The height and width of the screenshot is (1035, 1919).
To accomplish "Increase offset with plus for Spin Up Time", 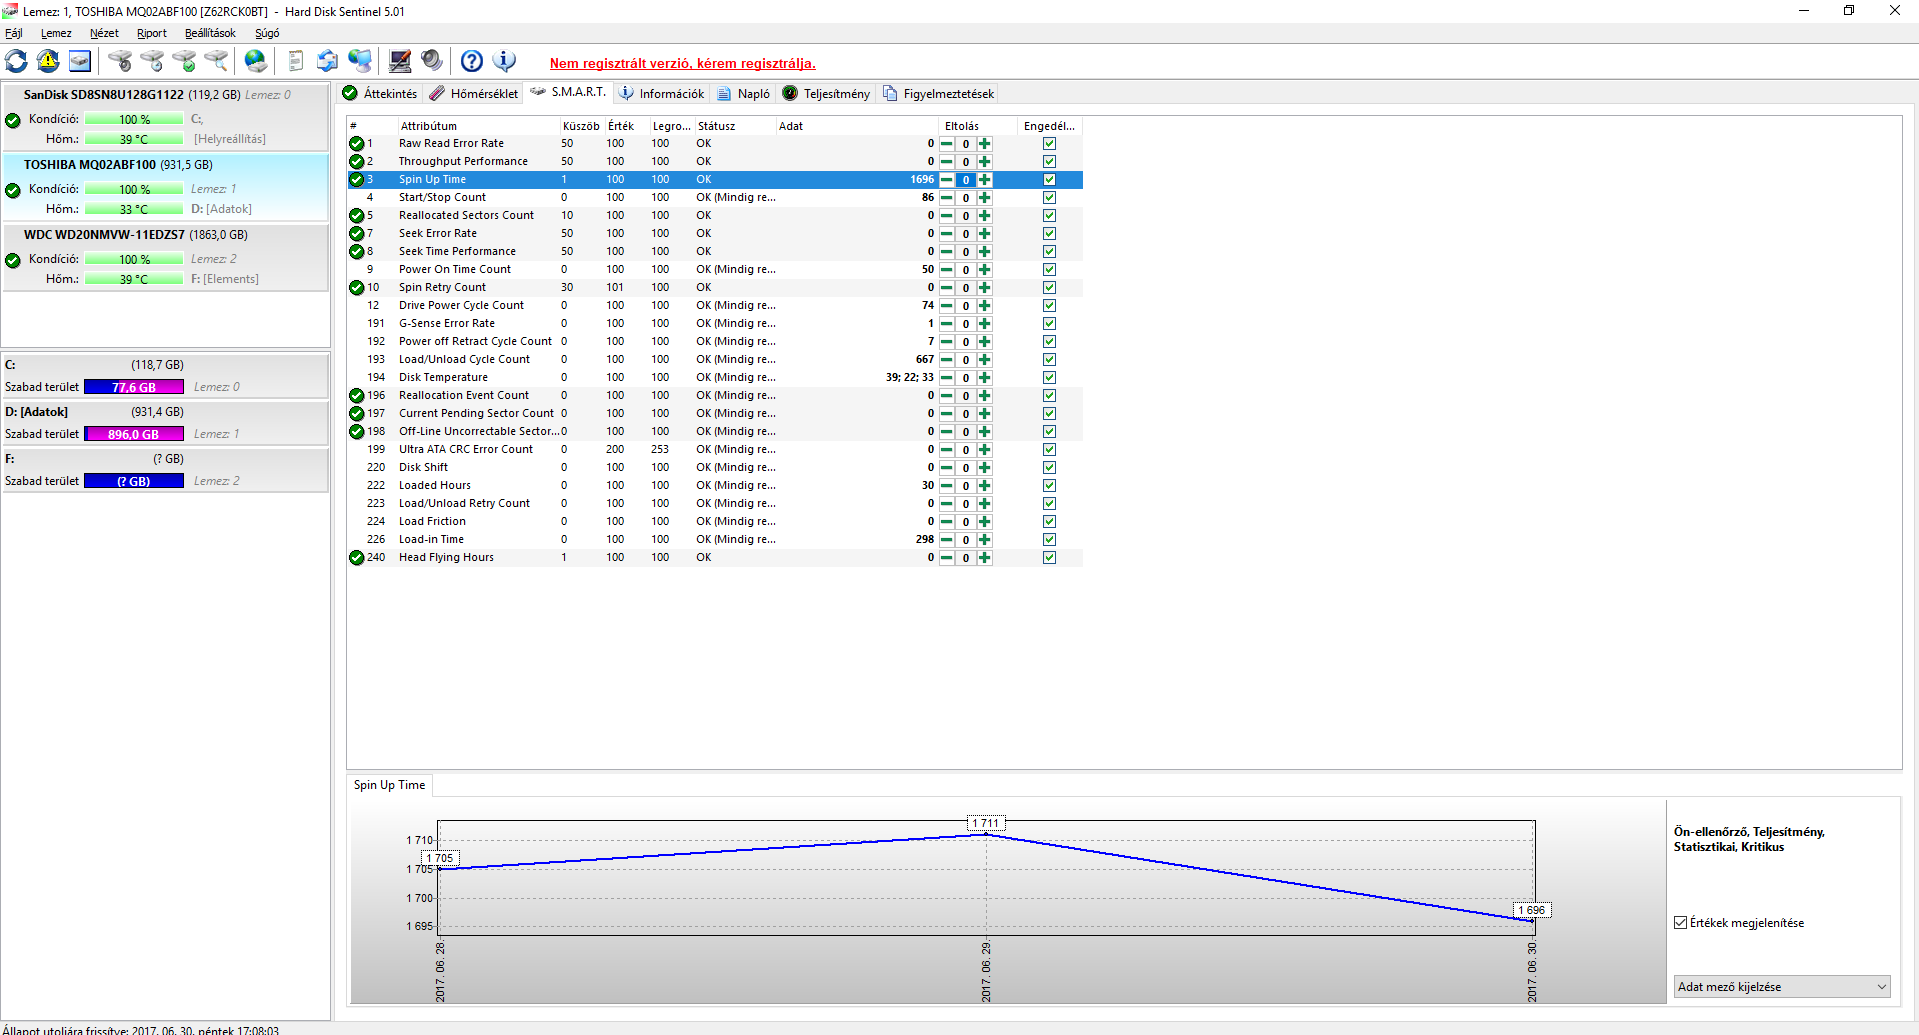I will click(985, 180).
